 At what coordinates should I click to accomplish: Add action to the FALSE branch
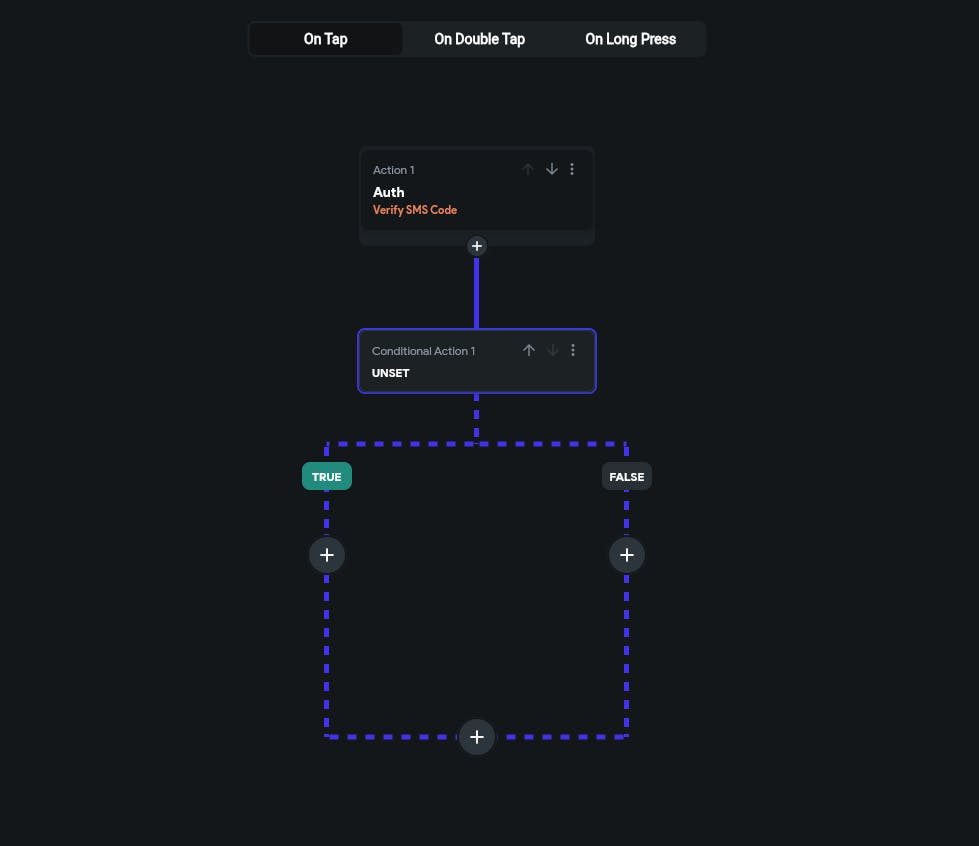pyautogui.click(x=626, y=555)
